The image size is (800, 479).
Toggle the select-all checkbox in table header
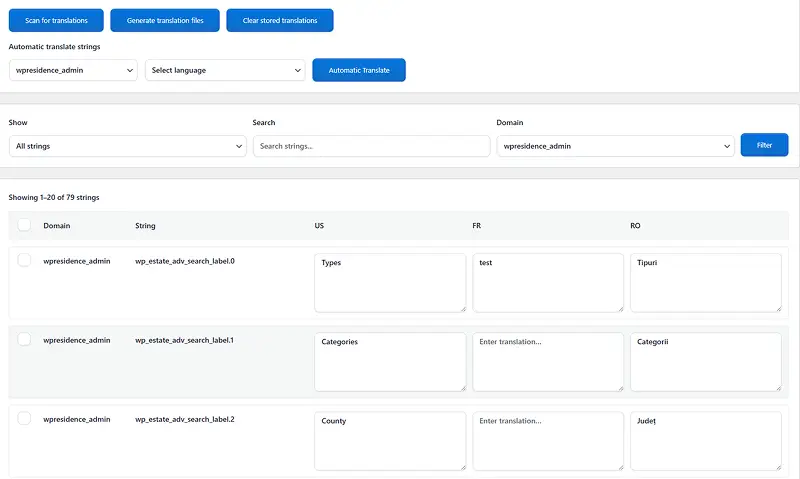(x=24, y=225)
